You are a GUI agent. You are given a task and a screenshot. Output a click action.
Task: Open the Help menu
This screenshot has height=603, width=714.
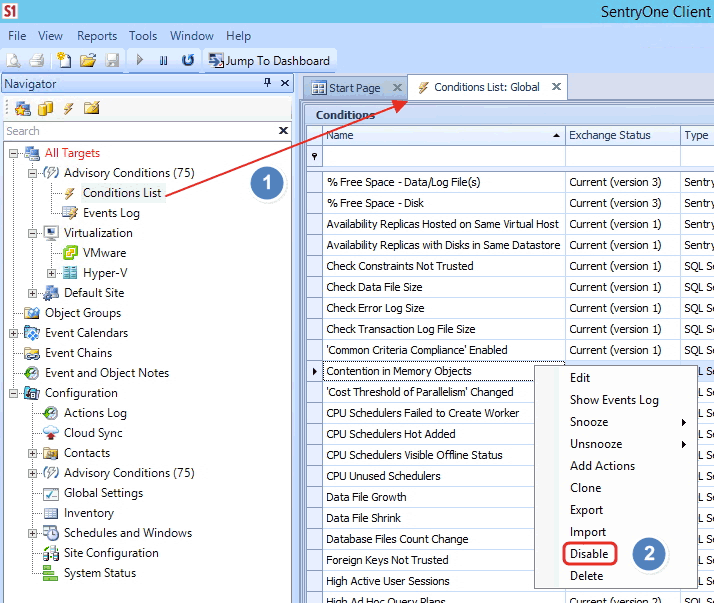coord(238,36)
